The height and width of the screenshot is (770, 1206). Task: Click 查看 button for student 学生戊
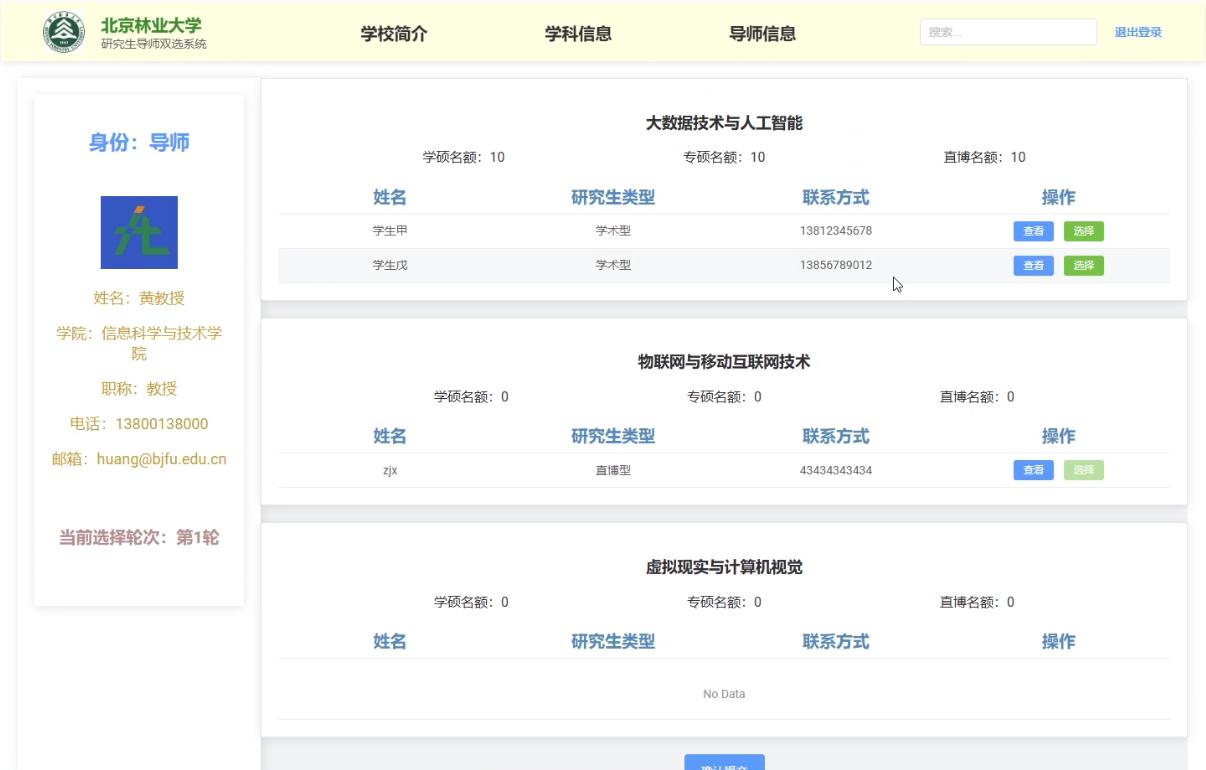[x=1033, y=265]
